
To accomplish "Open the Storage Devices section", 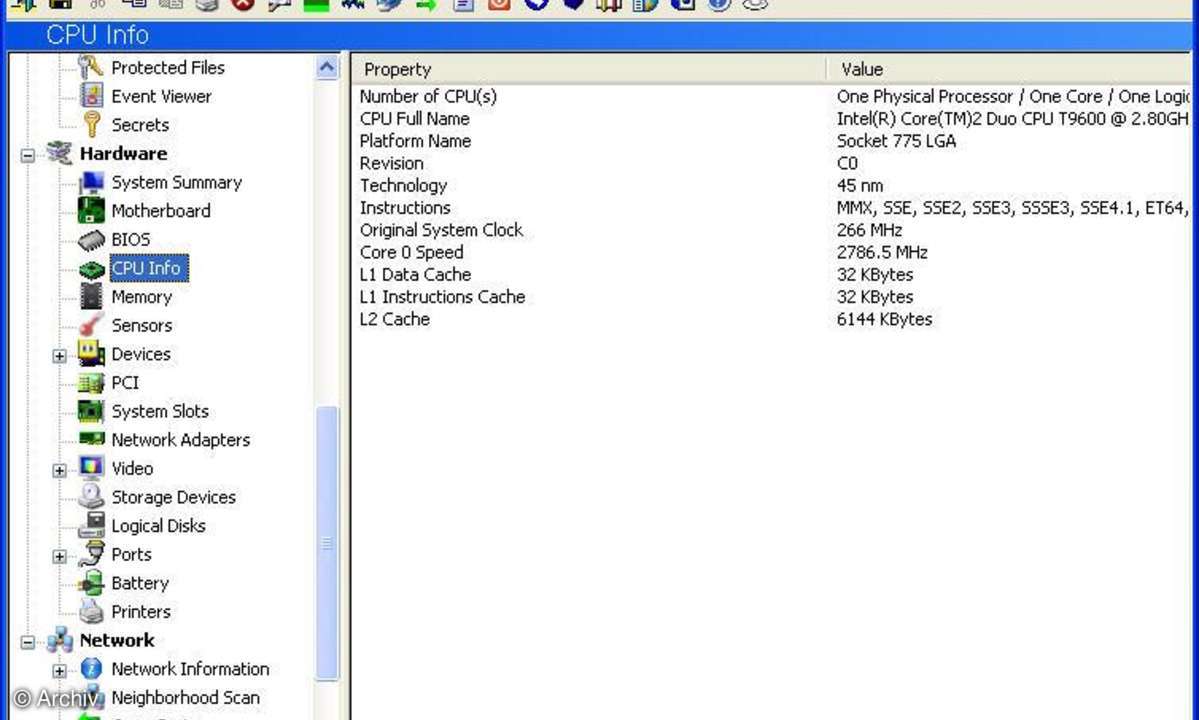I will click(x=174, y=498).
